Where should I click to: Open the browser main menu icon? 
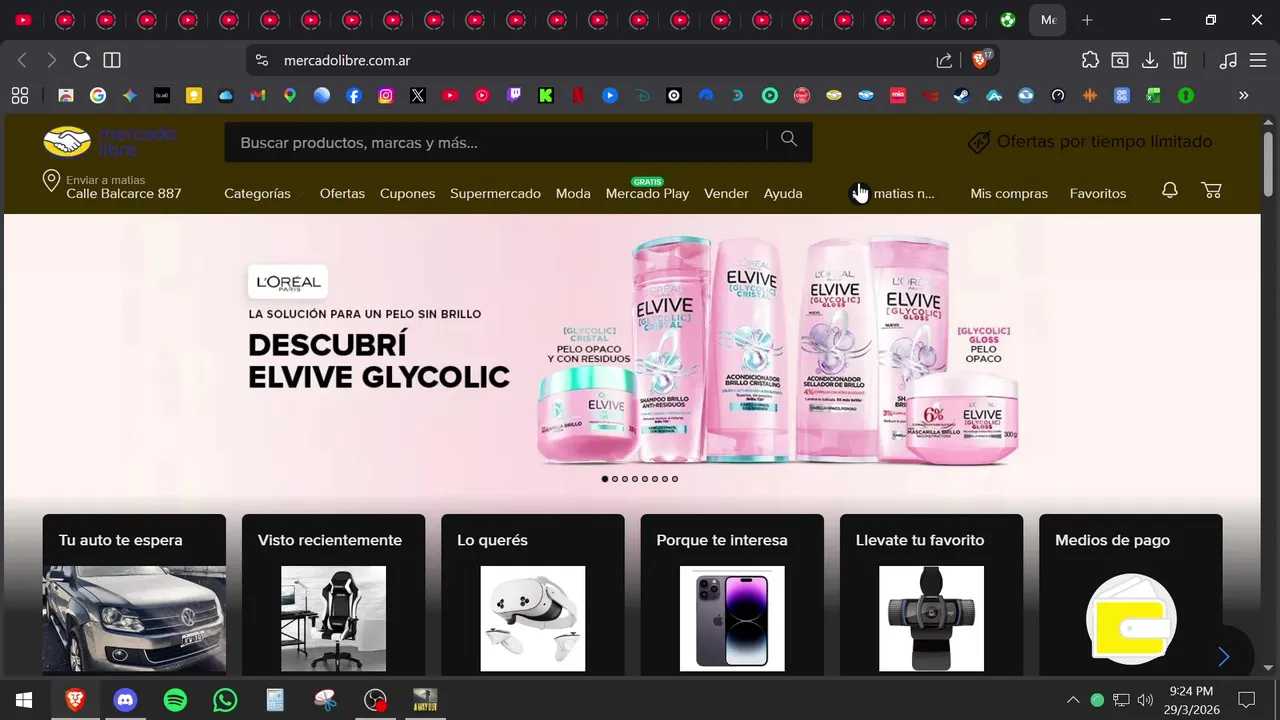pyautogui.click(x=1258, y=60)
